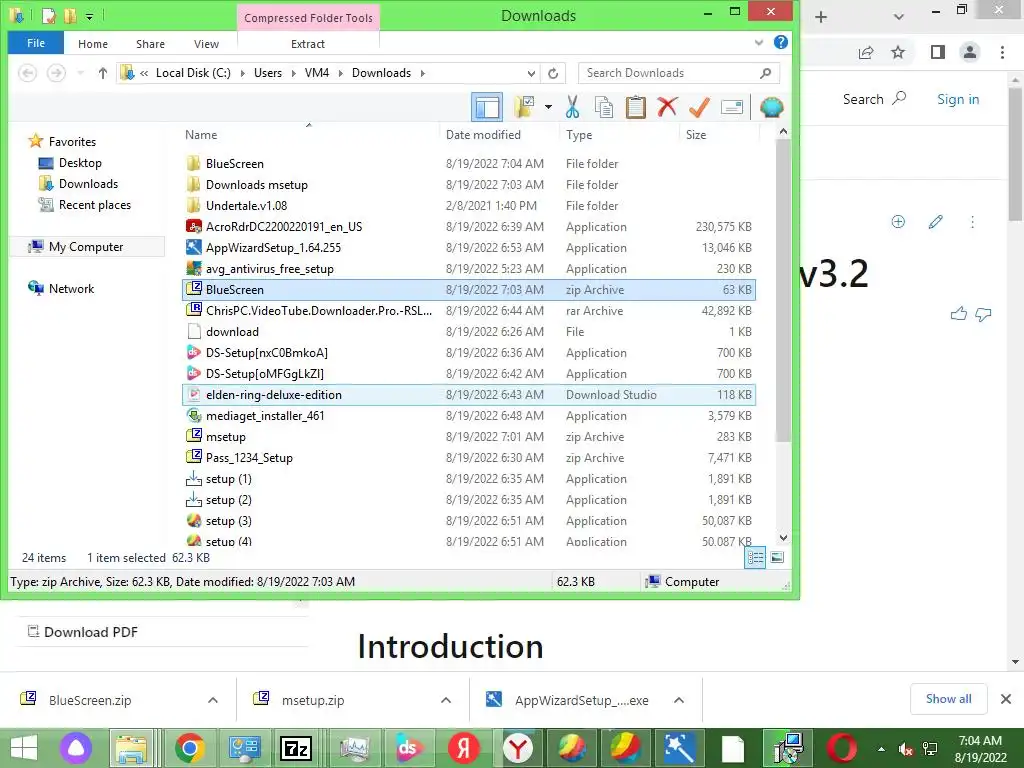Open Chrome profile avatar icon
1024x768 pixels.
[970, 52]
